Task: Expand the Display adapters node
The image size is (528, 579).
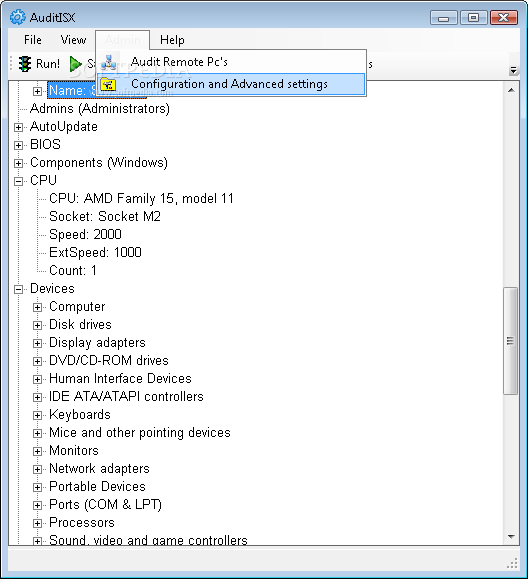Action: (37, 343)
